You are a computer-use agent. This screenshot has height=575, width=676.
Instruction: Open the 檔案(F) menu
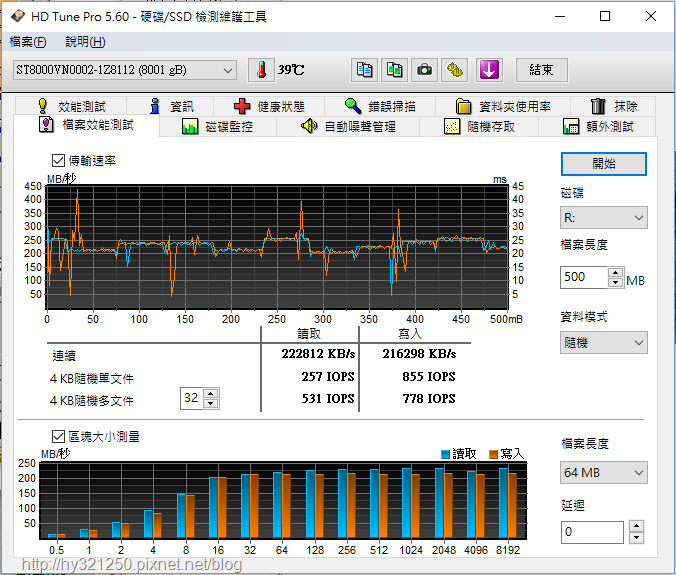point(28,42)
